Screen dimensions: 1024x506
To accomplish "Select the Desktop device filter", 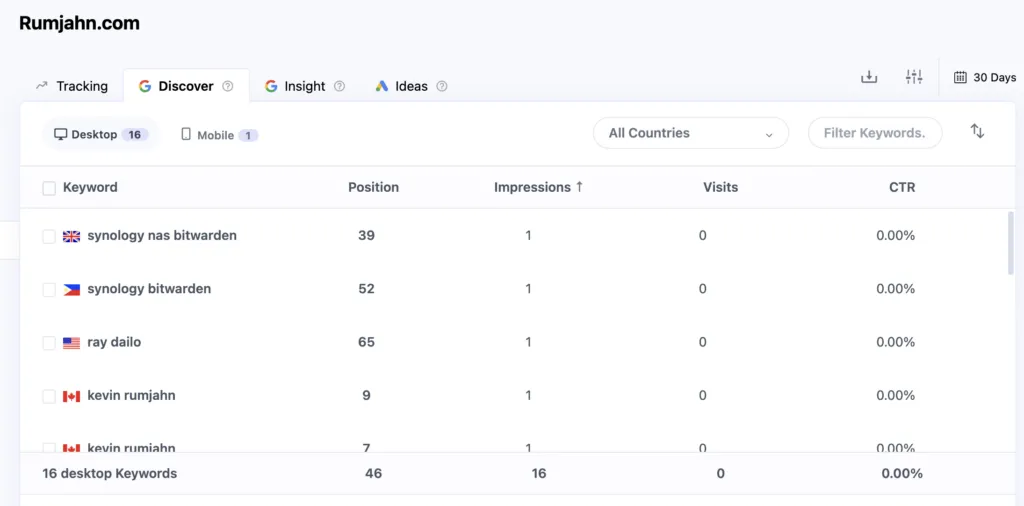I will click(95, 135).
